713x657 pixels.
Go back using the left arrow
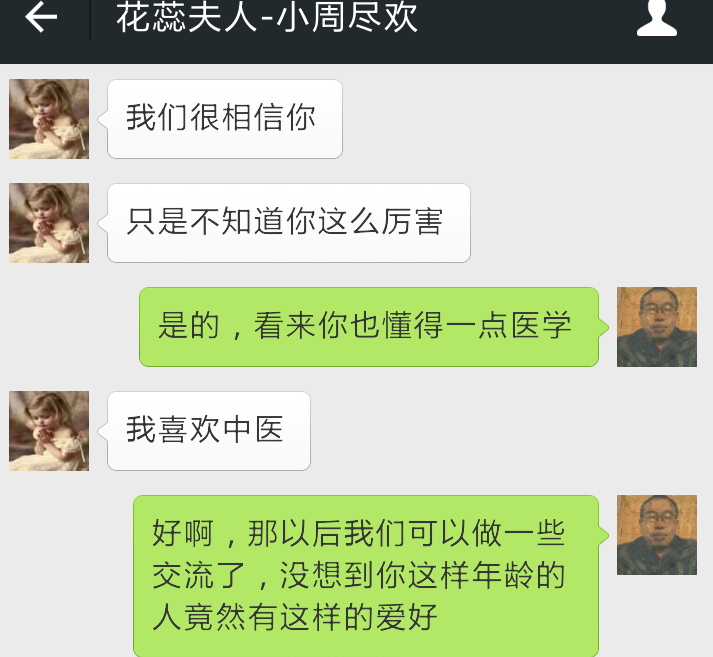pos(41,17)
